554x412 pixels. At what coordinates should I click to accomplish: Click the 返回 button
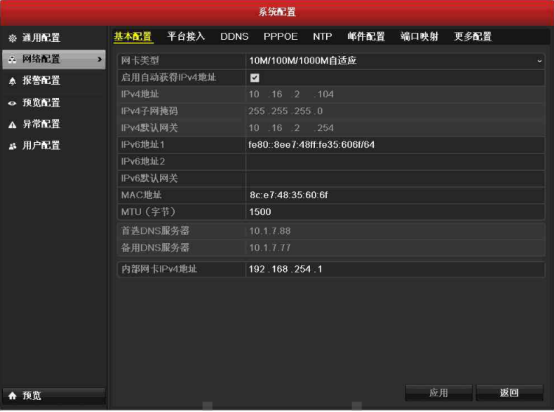(509, 393)
